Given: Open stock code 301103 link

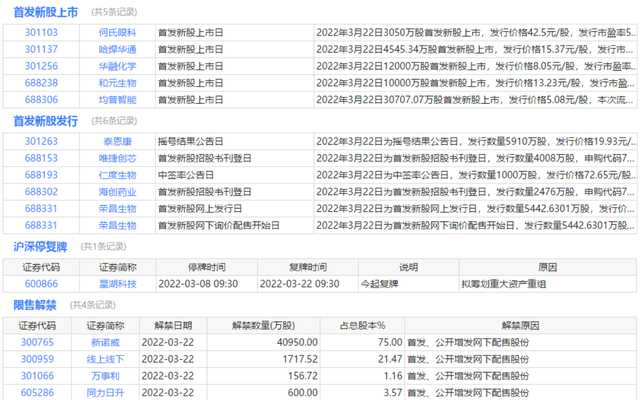Looking at the screenshot, I should coord(41,32).
